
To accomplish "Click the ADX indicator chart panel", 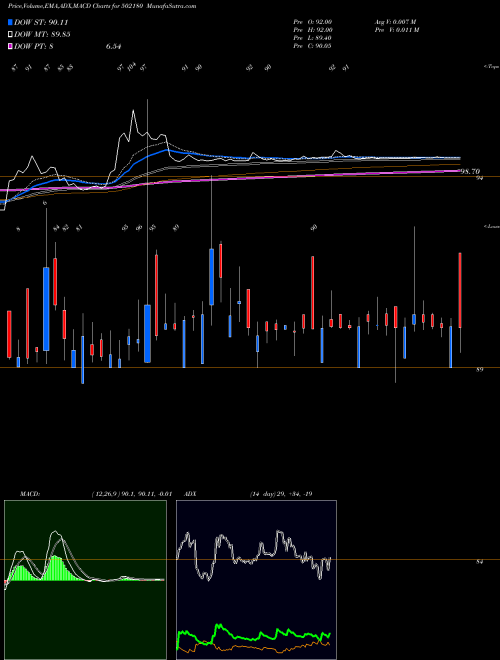I will [x=256, y=580].
